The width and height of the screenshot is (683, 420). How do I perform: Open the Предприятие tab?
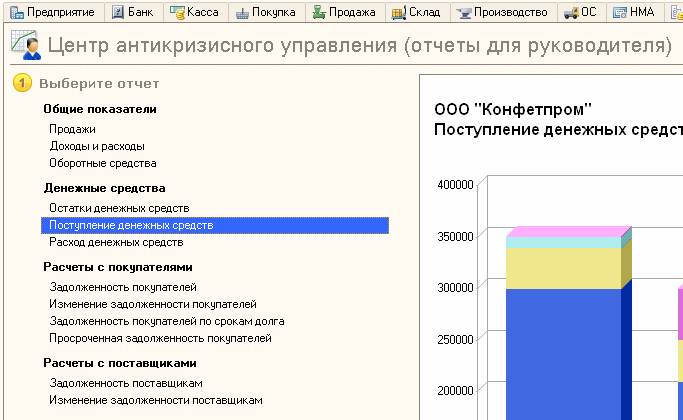(53, 12)
